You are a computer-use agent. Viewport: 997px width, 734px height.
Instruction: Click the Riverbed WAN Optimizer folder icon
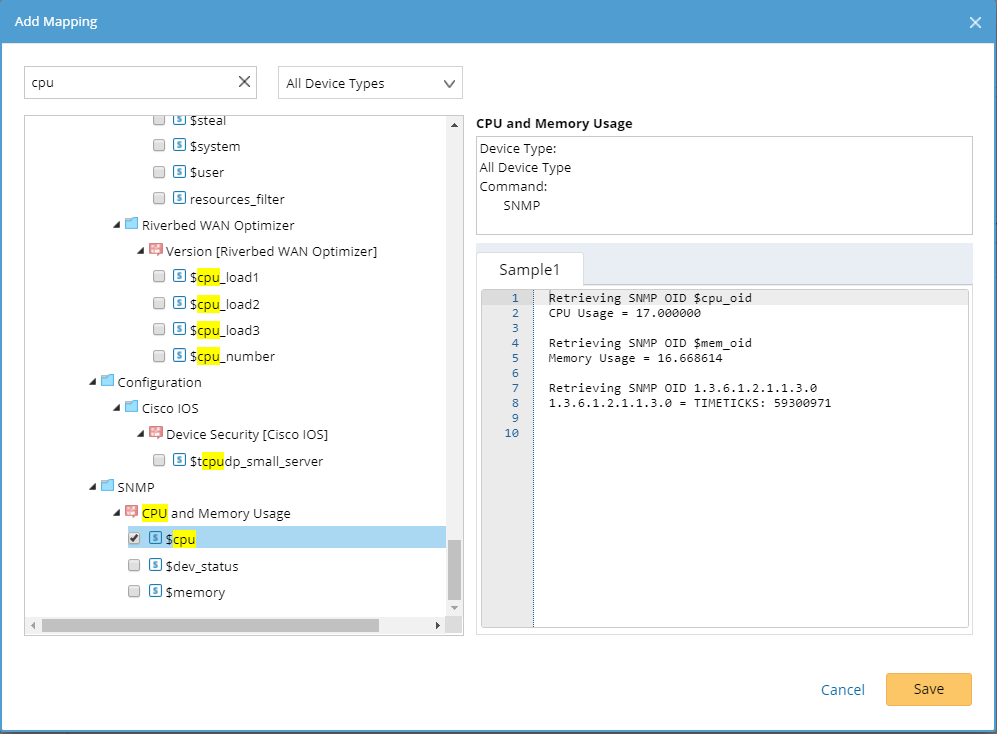(131, 225)
